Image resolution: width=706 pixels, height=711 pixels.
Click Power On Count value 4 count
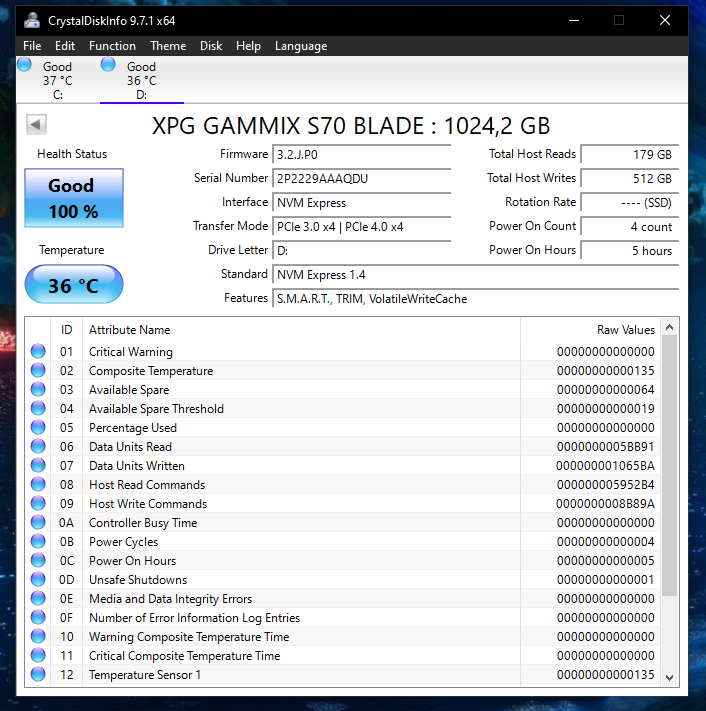coord(630,227)
